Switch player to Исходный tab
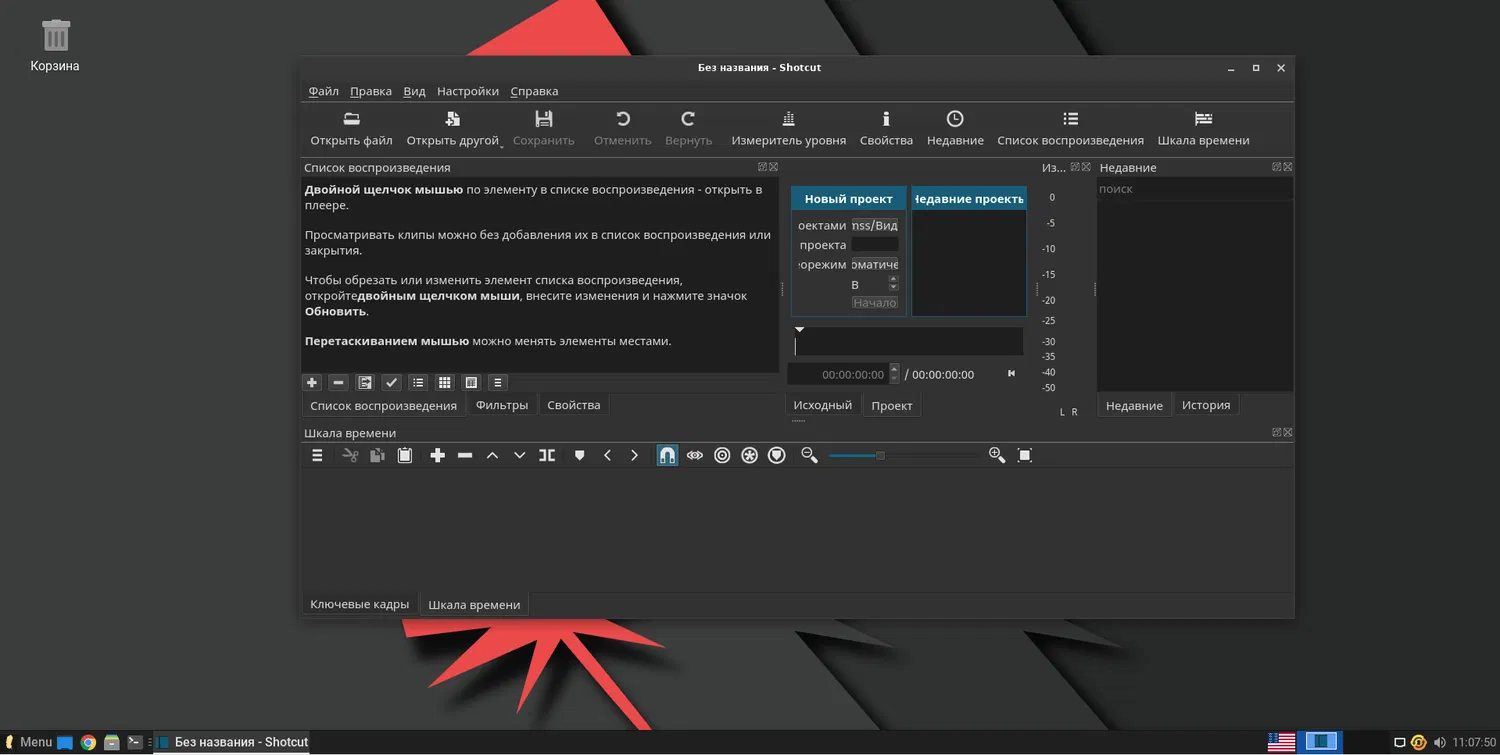Screen dimensions: 1500x755 coord(822,405)
